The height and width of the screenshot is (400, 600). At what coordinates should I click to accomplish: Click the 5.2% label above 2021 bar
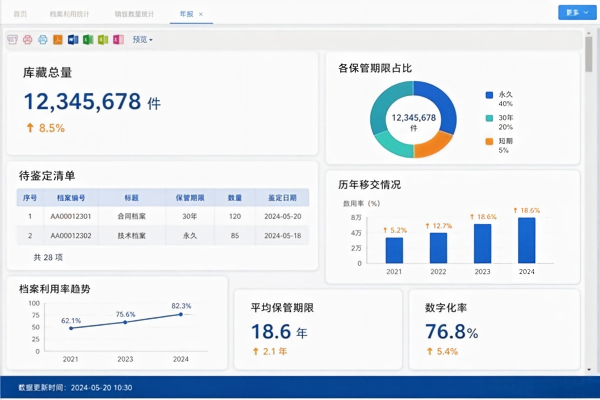pos(395,230)
